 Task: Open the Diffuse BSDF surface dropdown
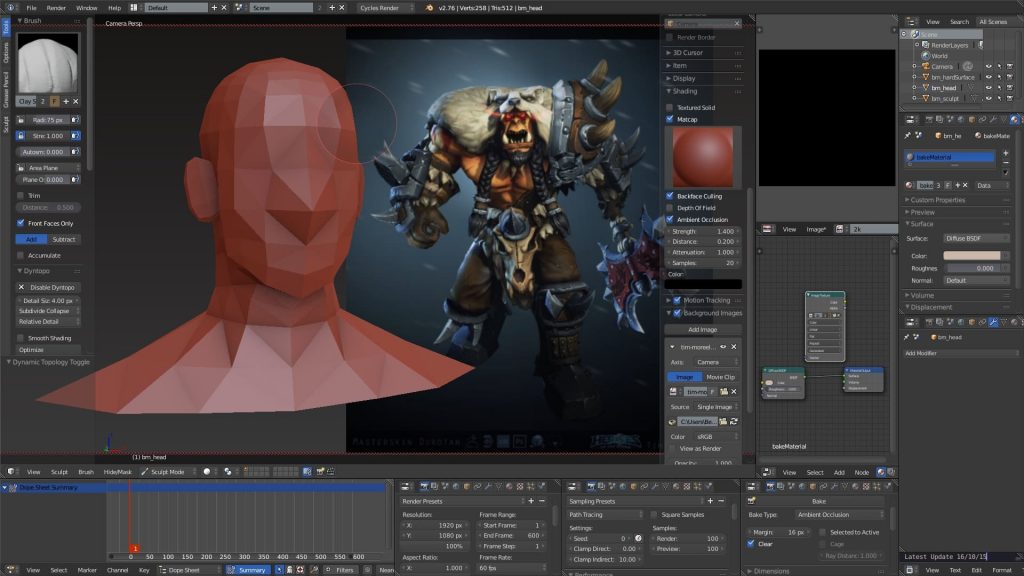pyautogui.click(x=975, y=238)
